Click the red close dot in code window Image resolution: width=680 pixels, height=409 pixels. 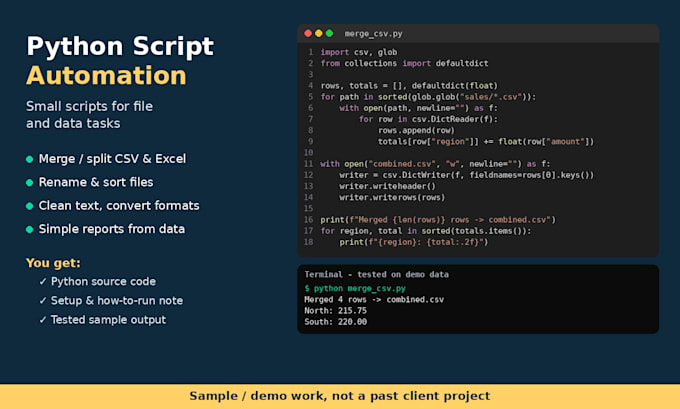tap(308, 33)
